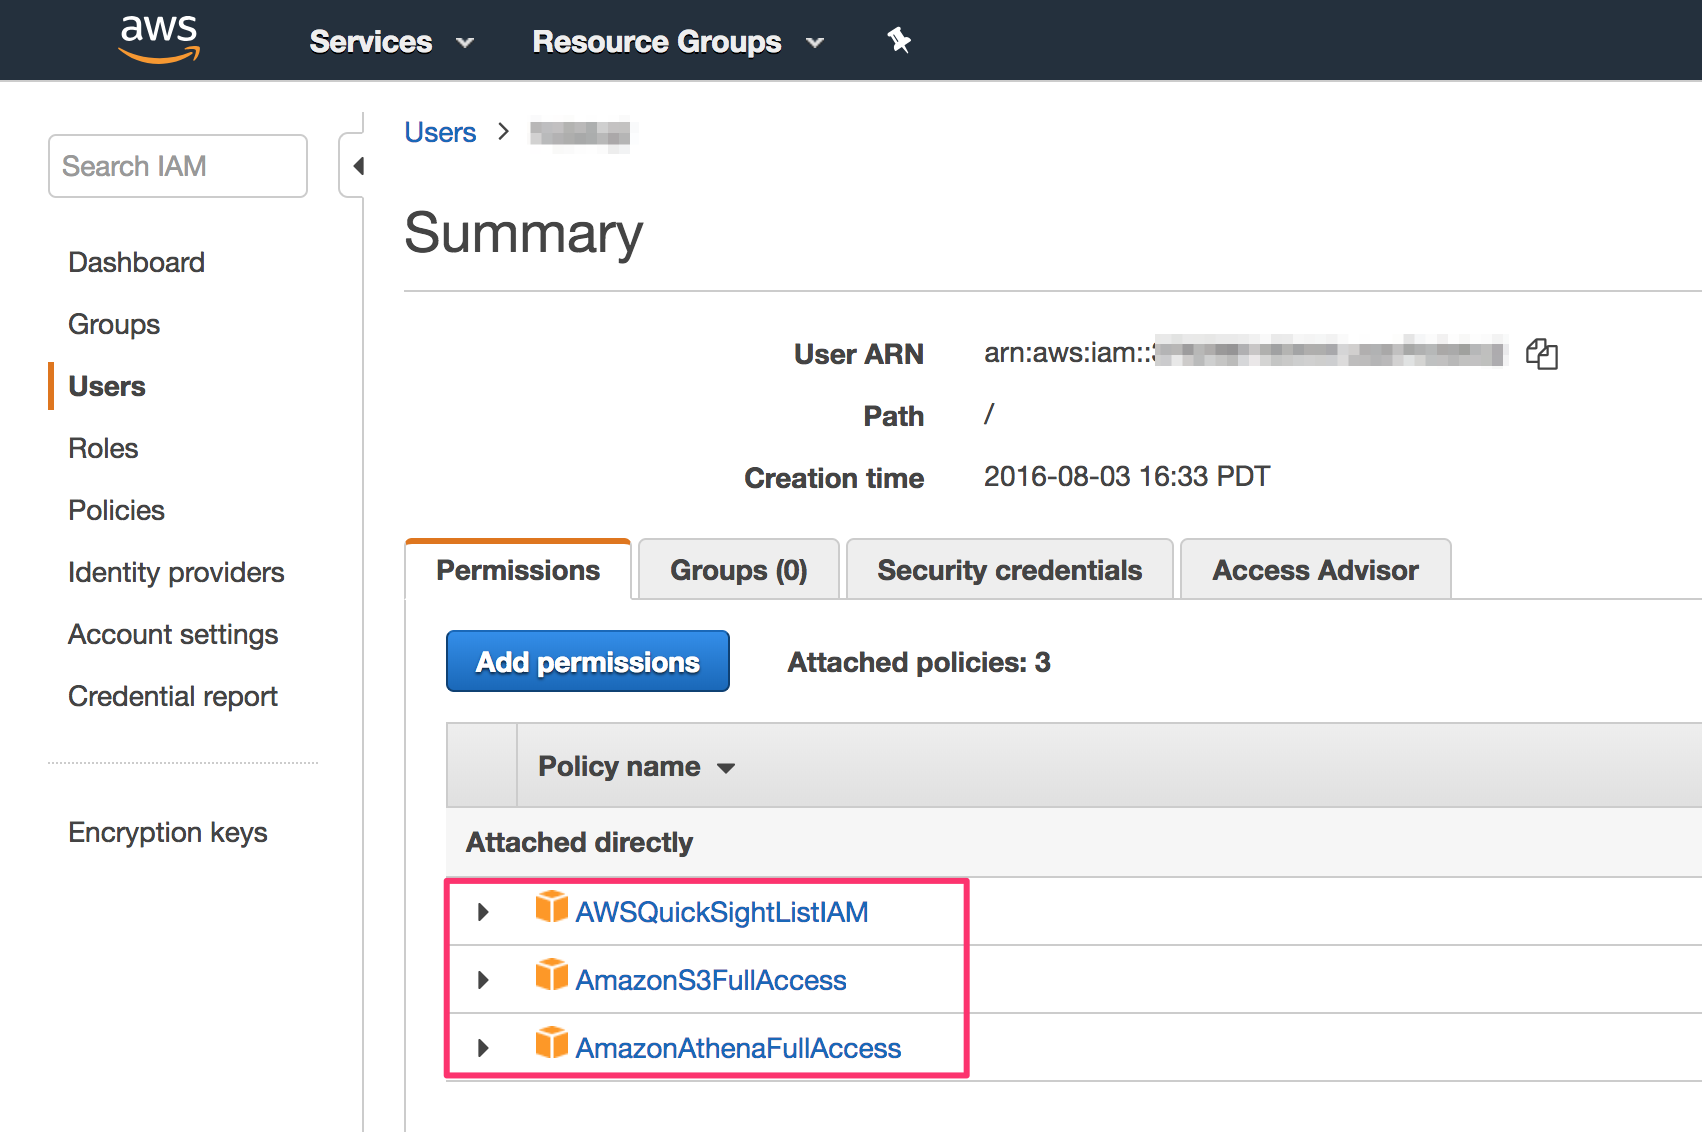Click the pin shortcut icon in header
Image resolution: width=1702 pixels, height=1132 pixels.
(899, 40)
